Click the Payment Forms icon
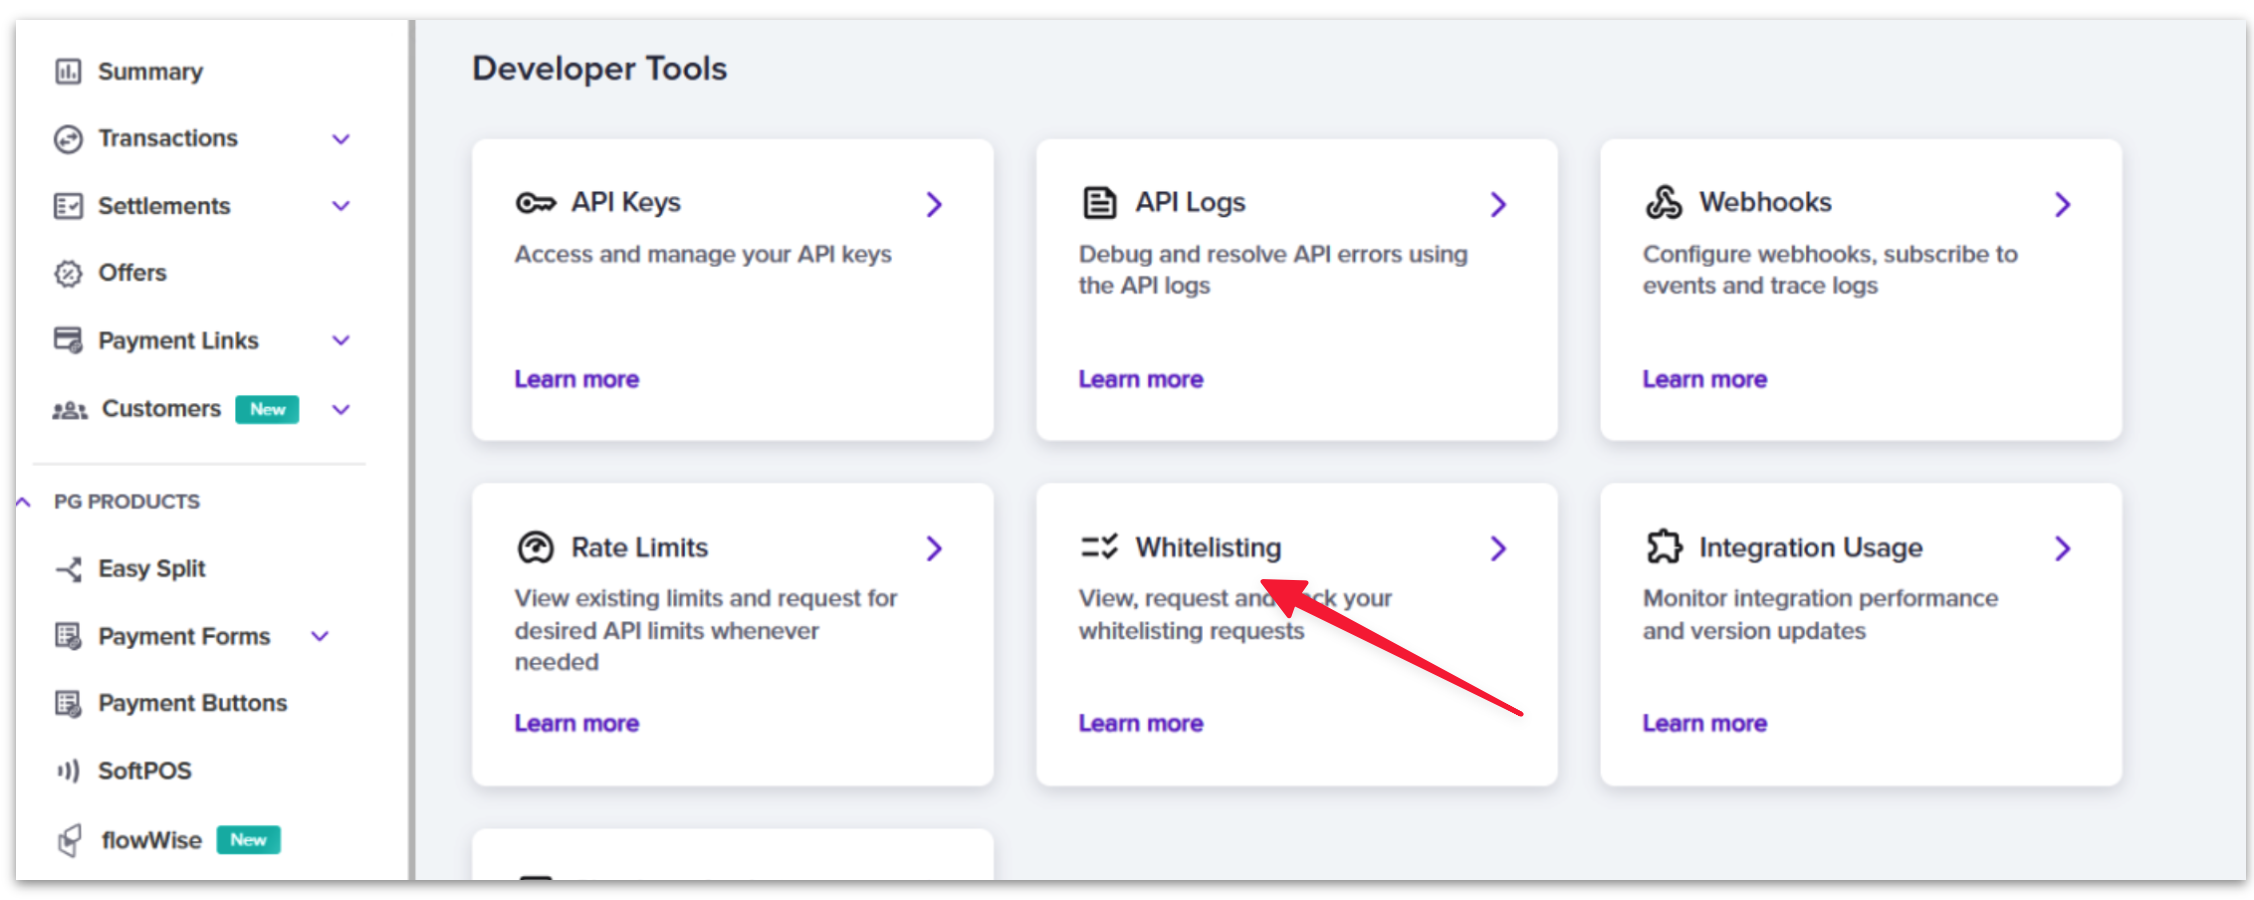This screenshot has height=900, width=2254. pyautogui.click(x=68, y=636)
